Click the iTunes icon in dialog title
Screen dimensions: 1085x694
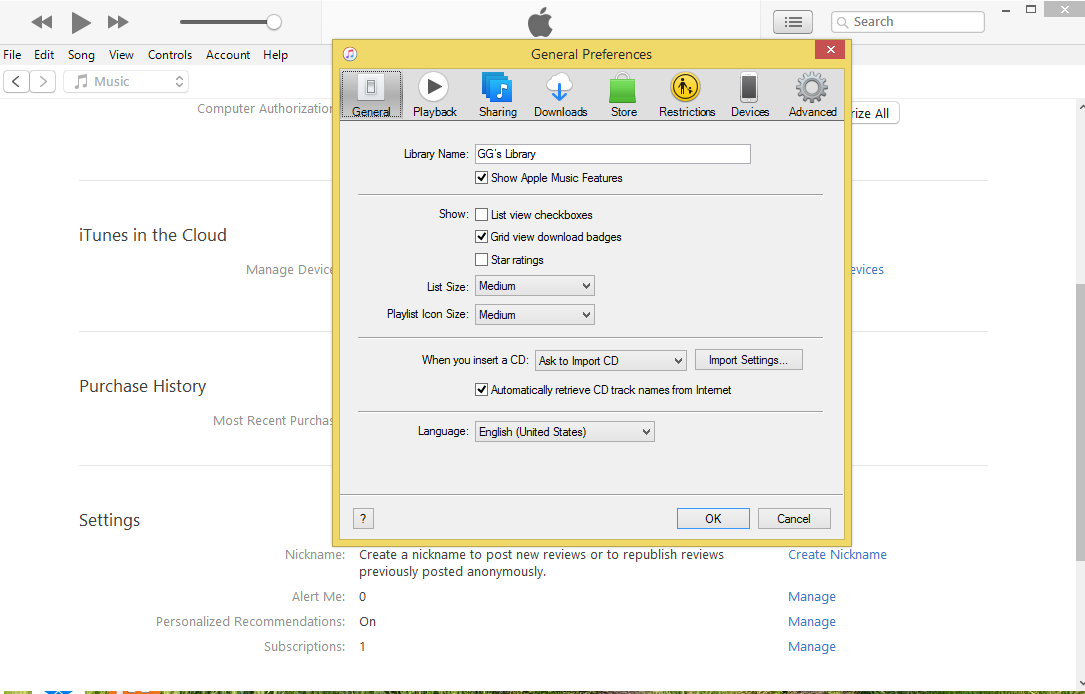click(350, 54)
